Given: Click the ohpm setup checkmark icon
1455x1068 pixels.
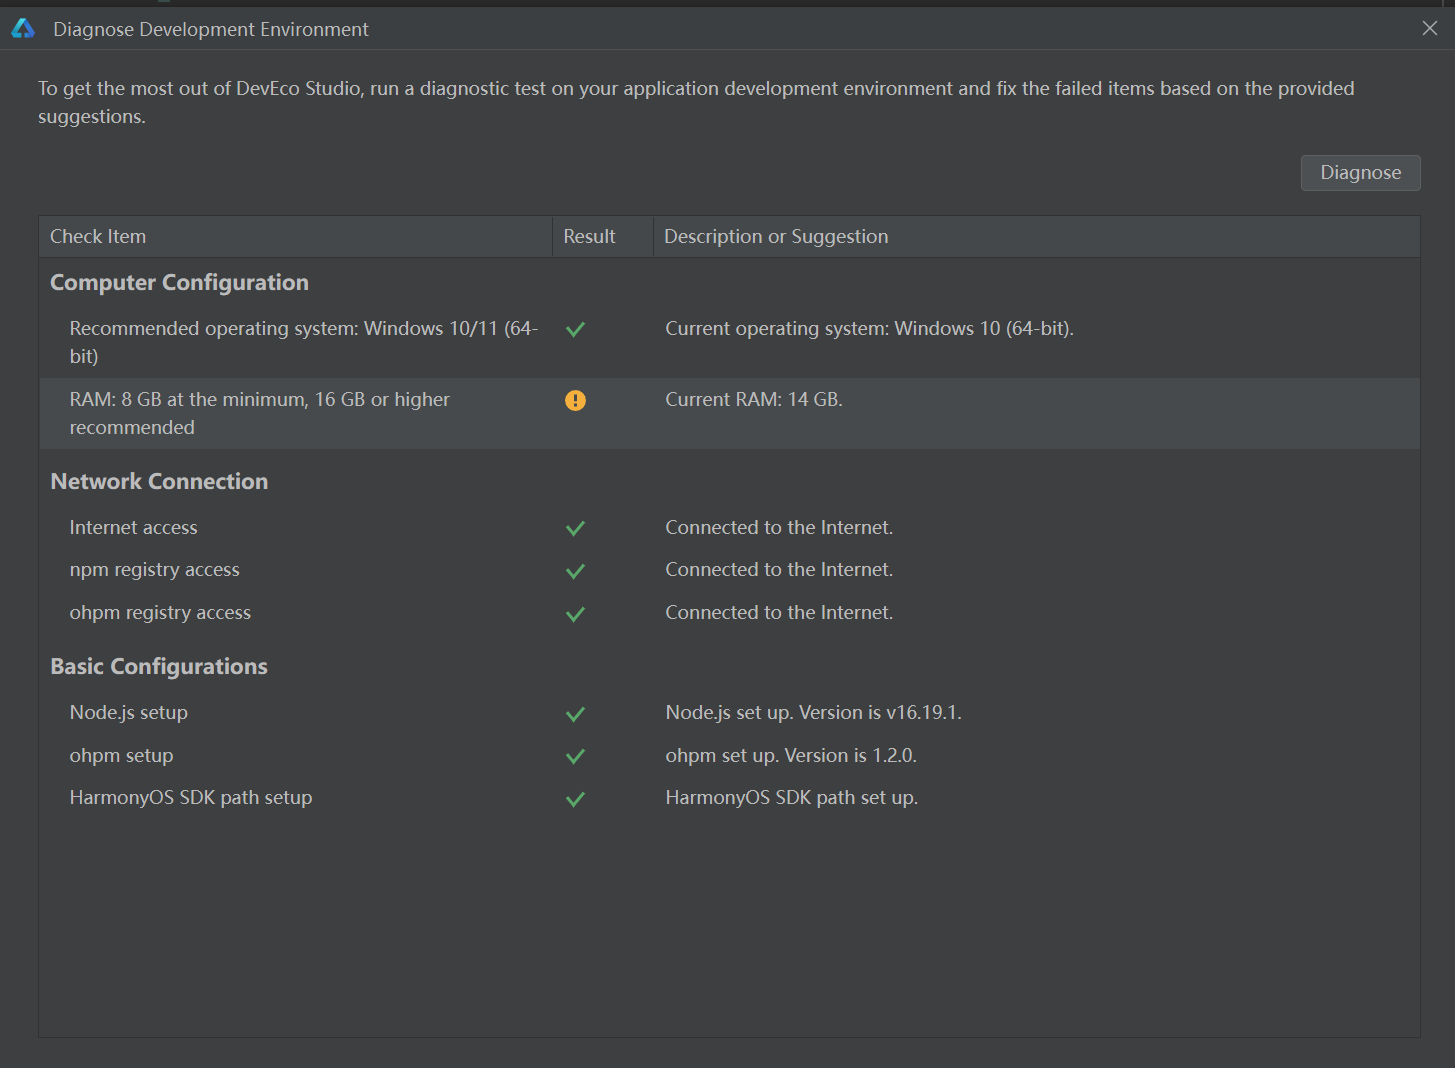Looking at the screenshot, I should pos(575,756).
